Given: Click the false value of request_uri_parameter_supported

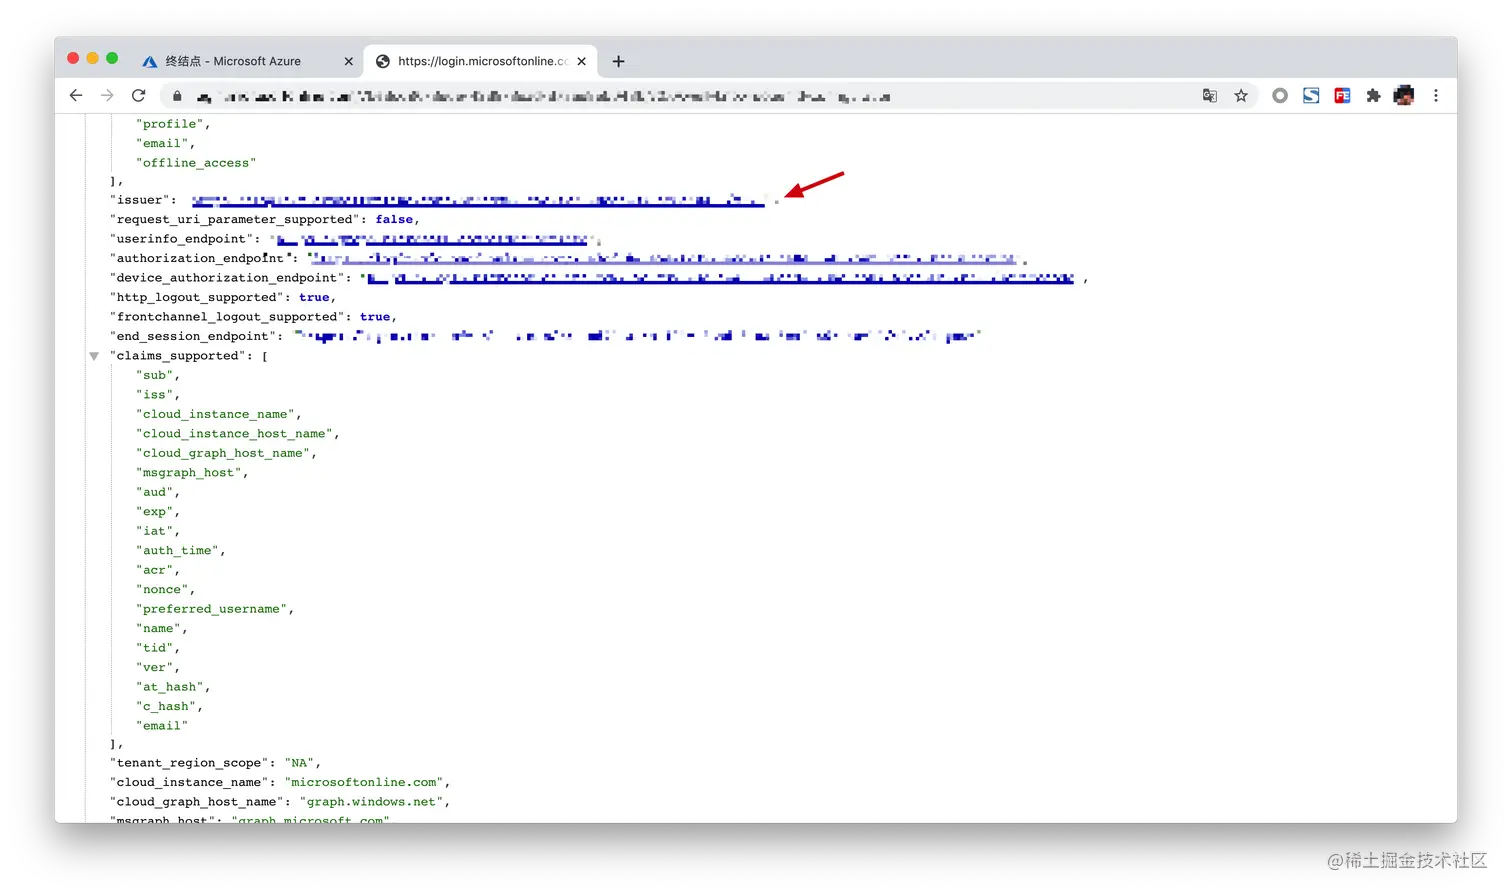Looking at the screenshot, I should coord(394,220).
